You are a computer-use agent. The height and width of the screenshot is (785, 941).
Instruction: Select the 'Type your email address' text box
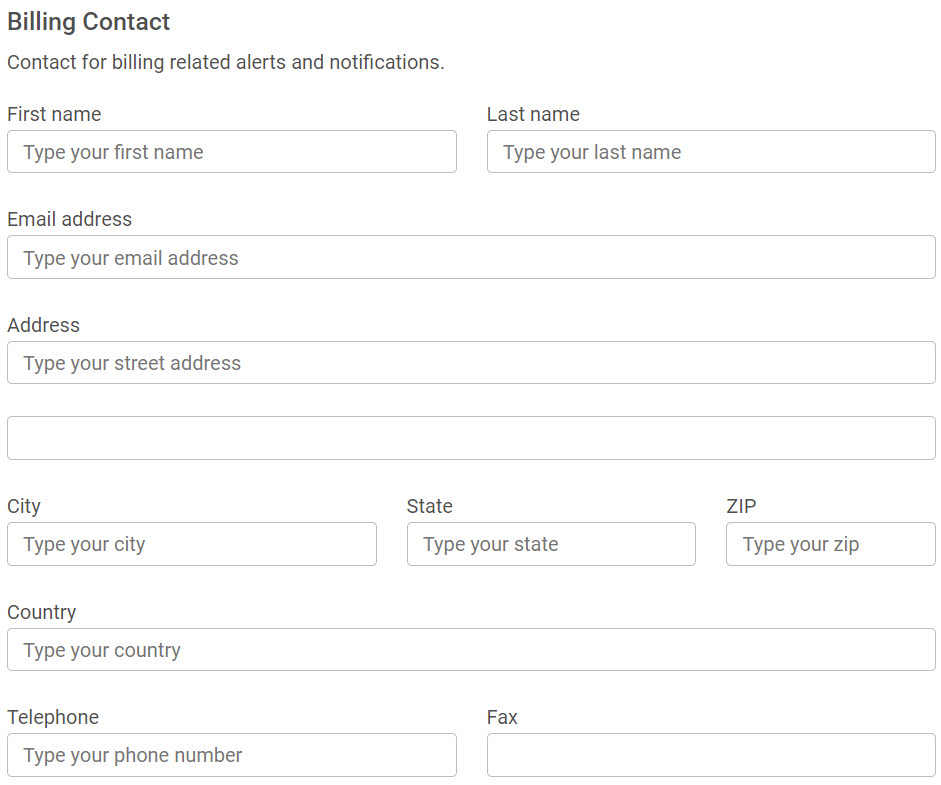point(471,258)
